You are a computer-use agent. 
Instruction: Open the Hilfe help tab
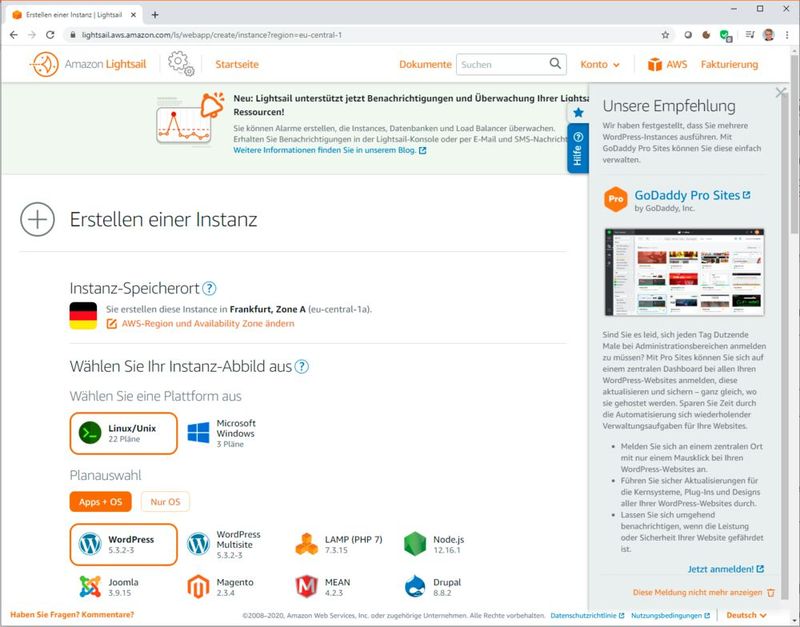[x=578, y=148]
